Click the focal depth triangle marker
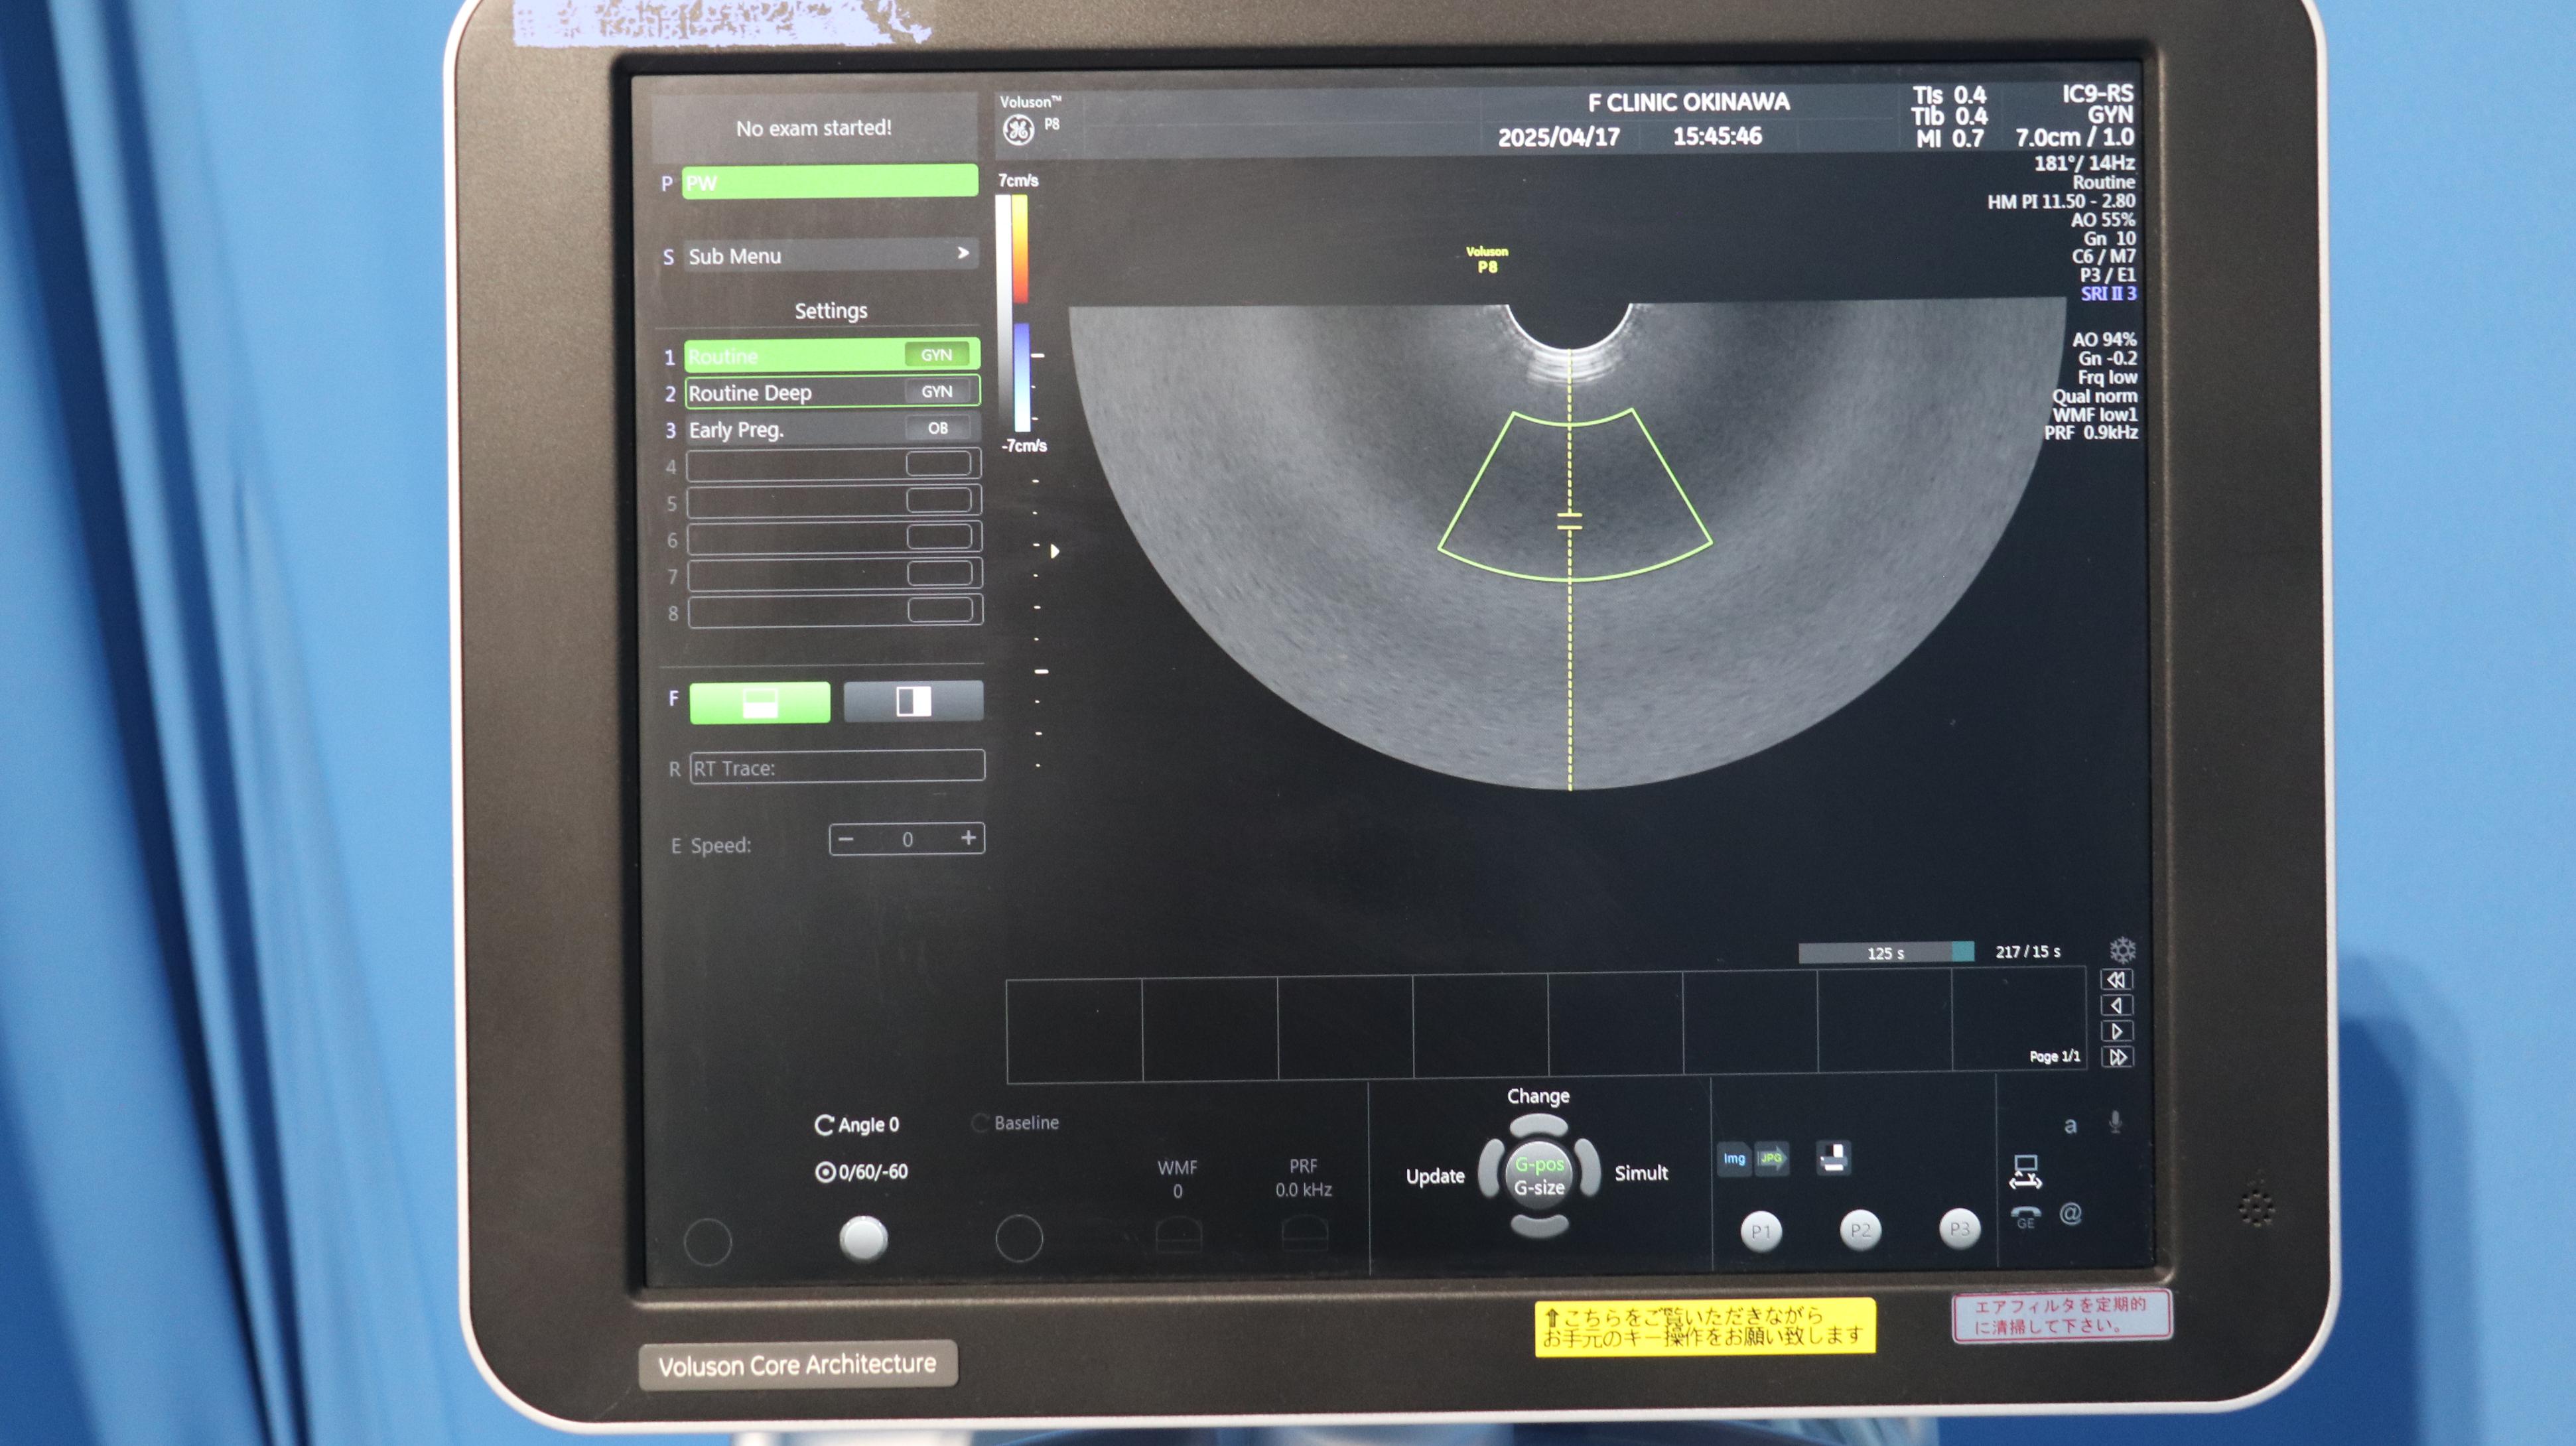The height and width of the screenshot is (1446, 2576). tap(1054, 551)
